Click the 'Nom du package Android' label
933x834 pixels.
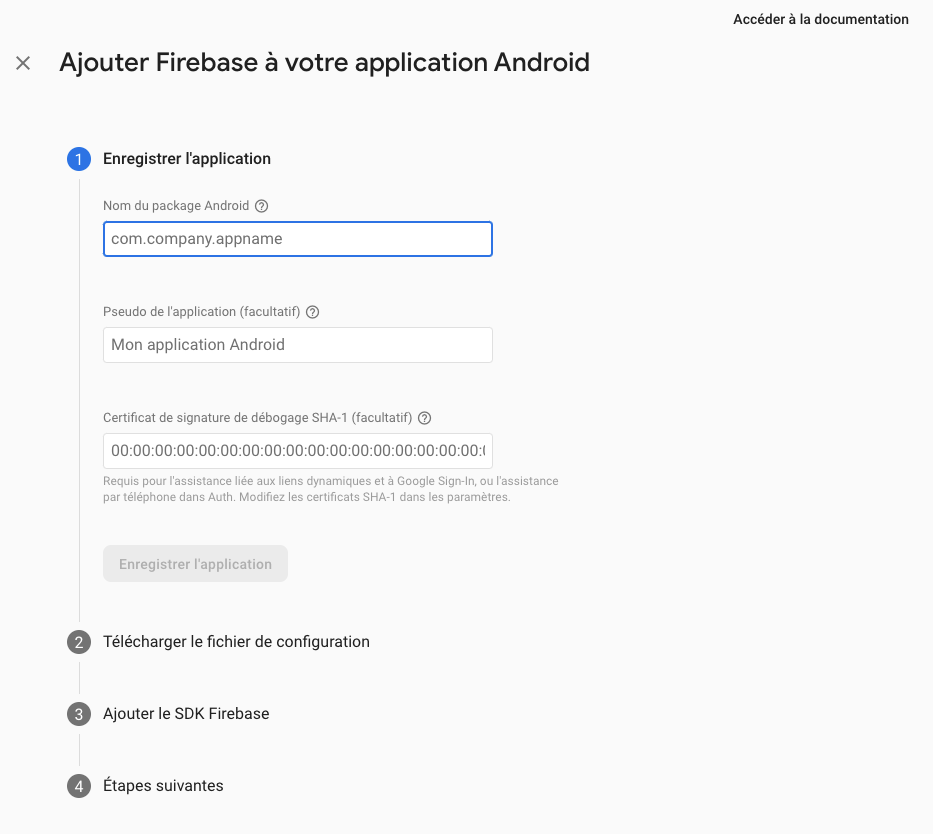click(x=176, y=206)
